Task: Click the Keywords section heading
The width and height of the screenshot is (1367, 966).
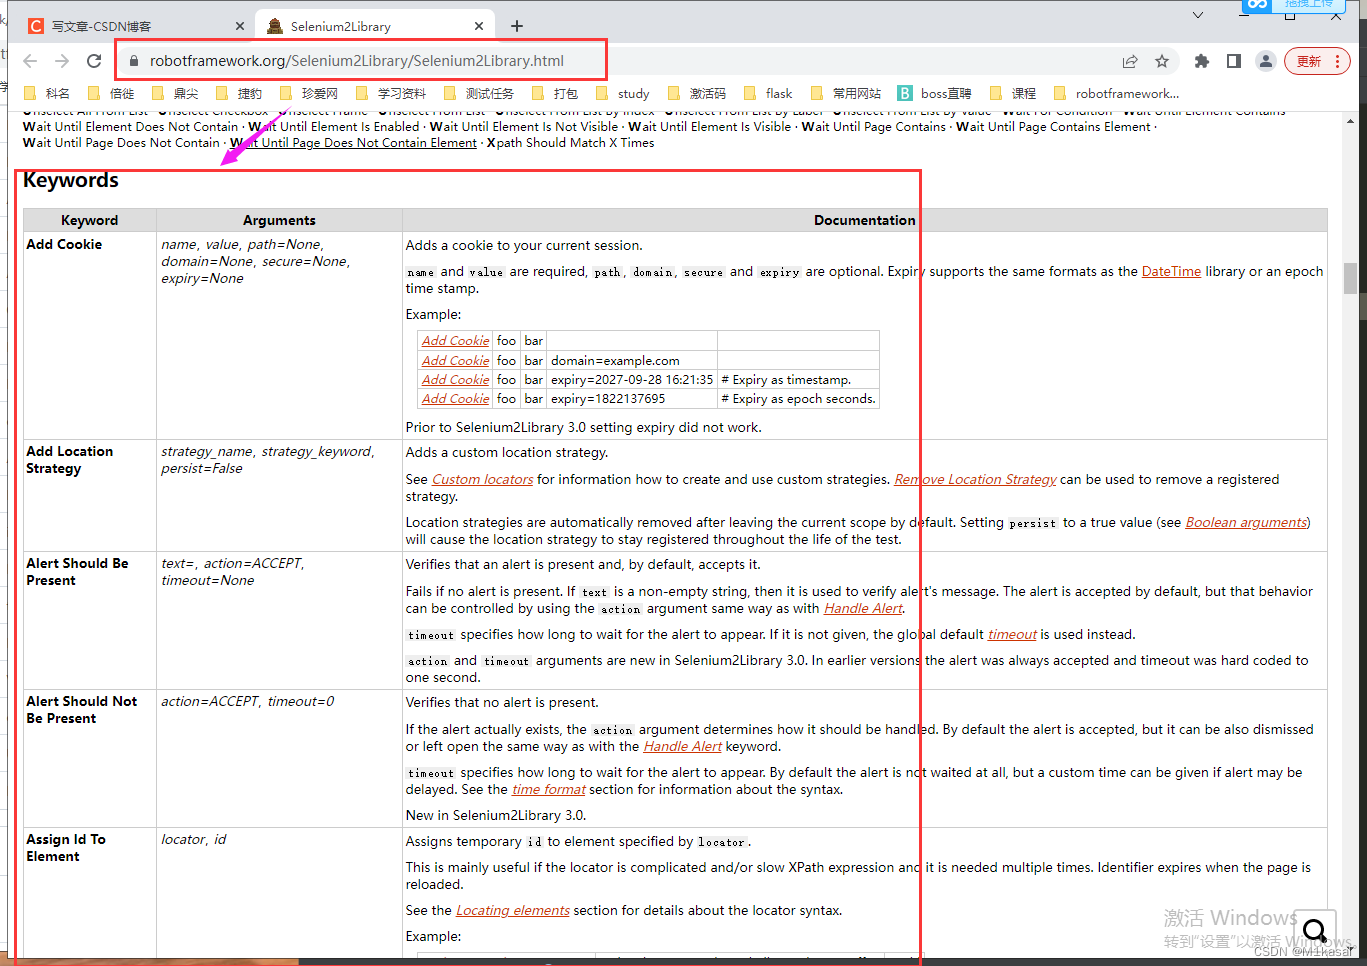Action: 71,180
